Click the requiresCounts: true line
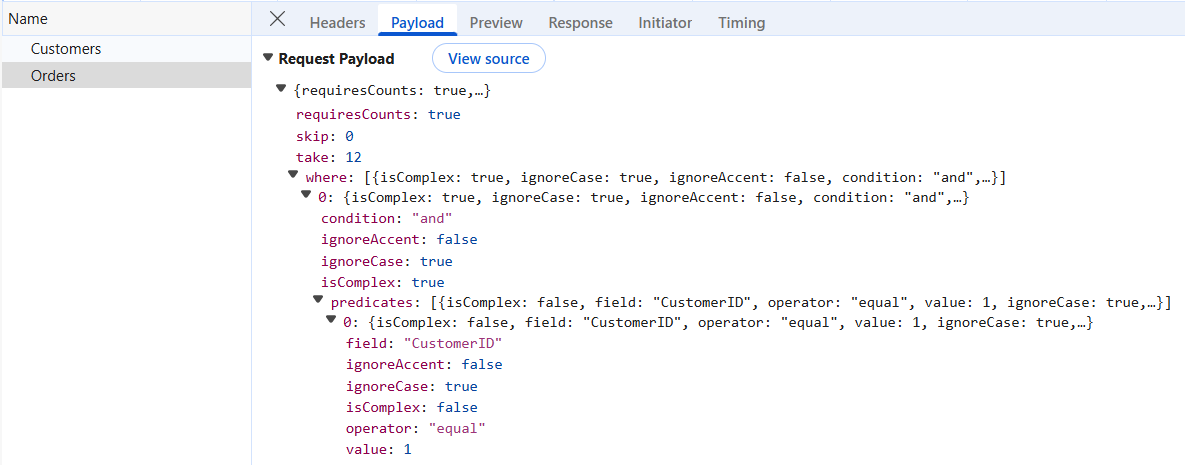This screenshot has height=465, width=1185. (378, 115)
